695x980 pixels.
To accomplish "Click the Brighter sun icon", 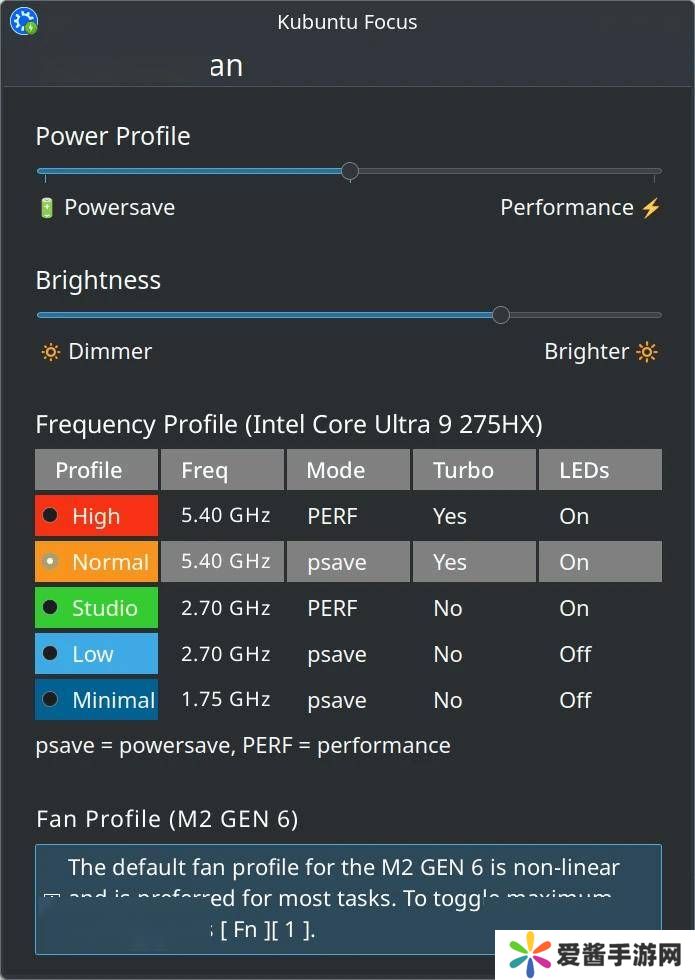I will [x=648, y=352].
